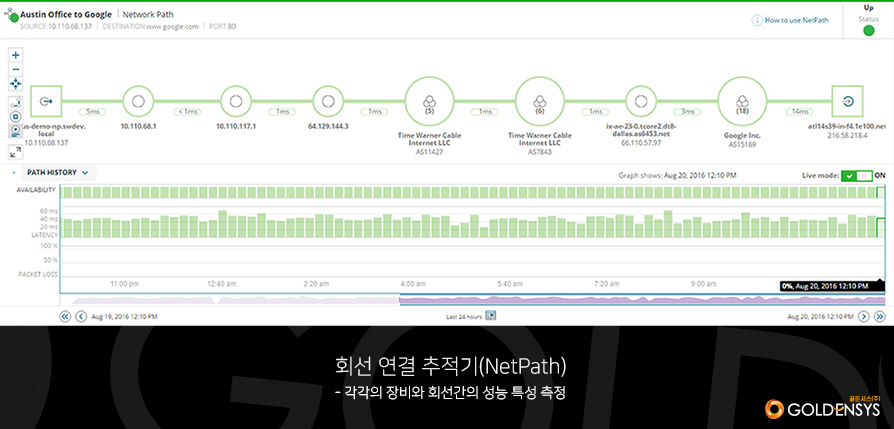Click the 9:00 am marker on the timeline
The height and width of the screenshot is (429, 894).
point(703,283)
